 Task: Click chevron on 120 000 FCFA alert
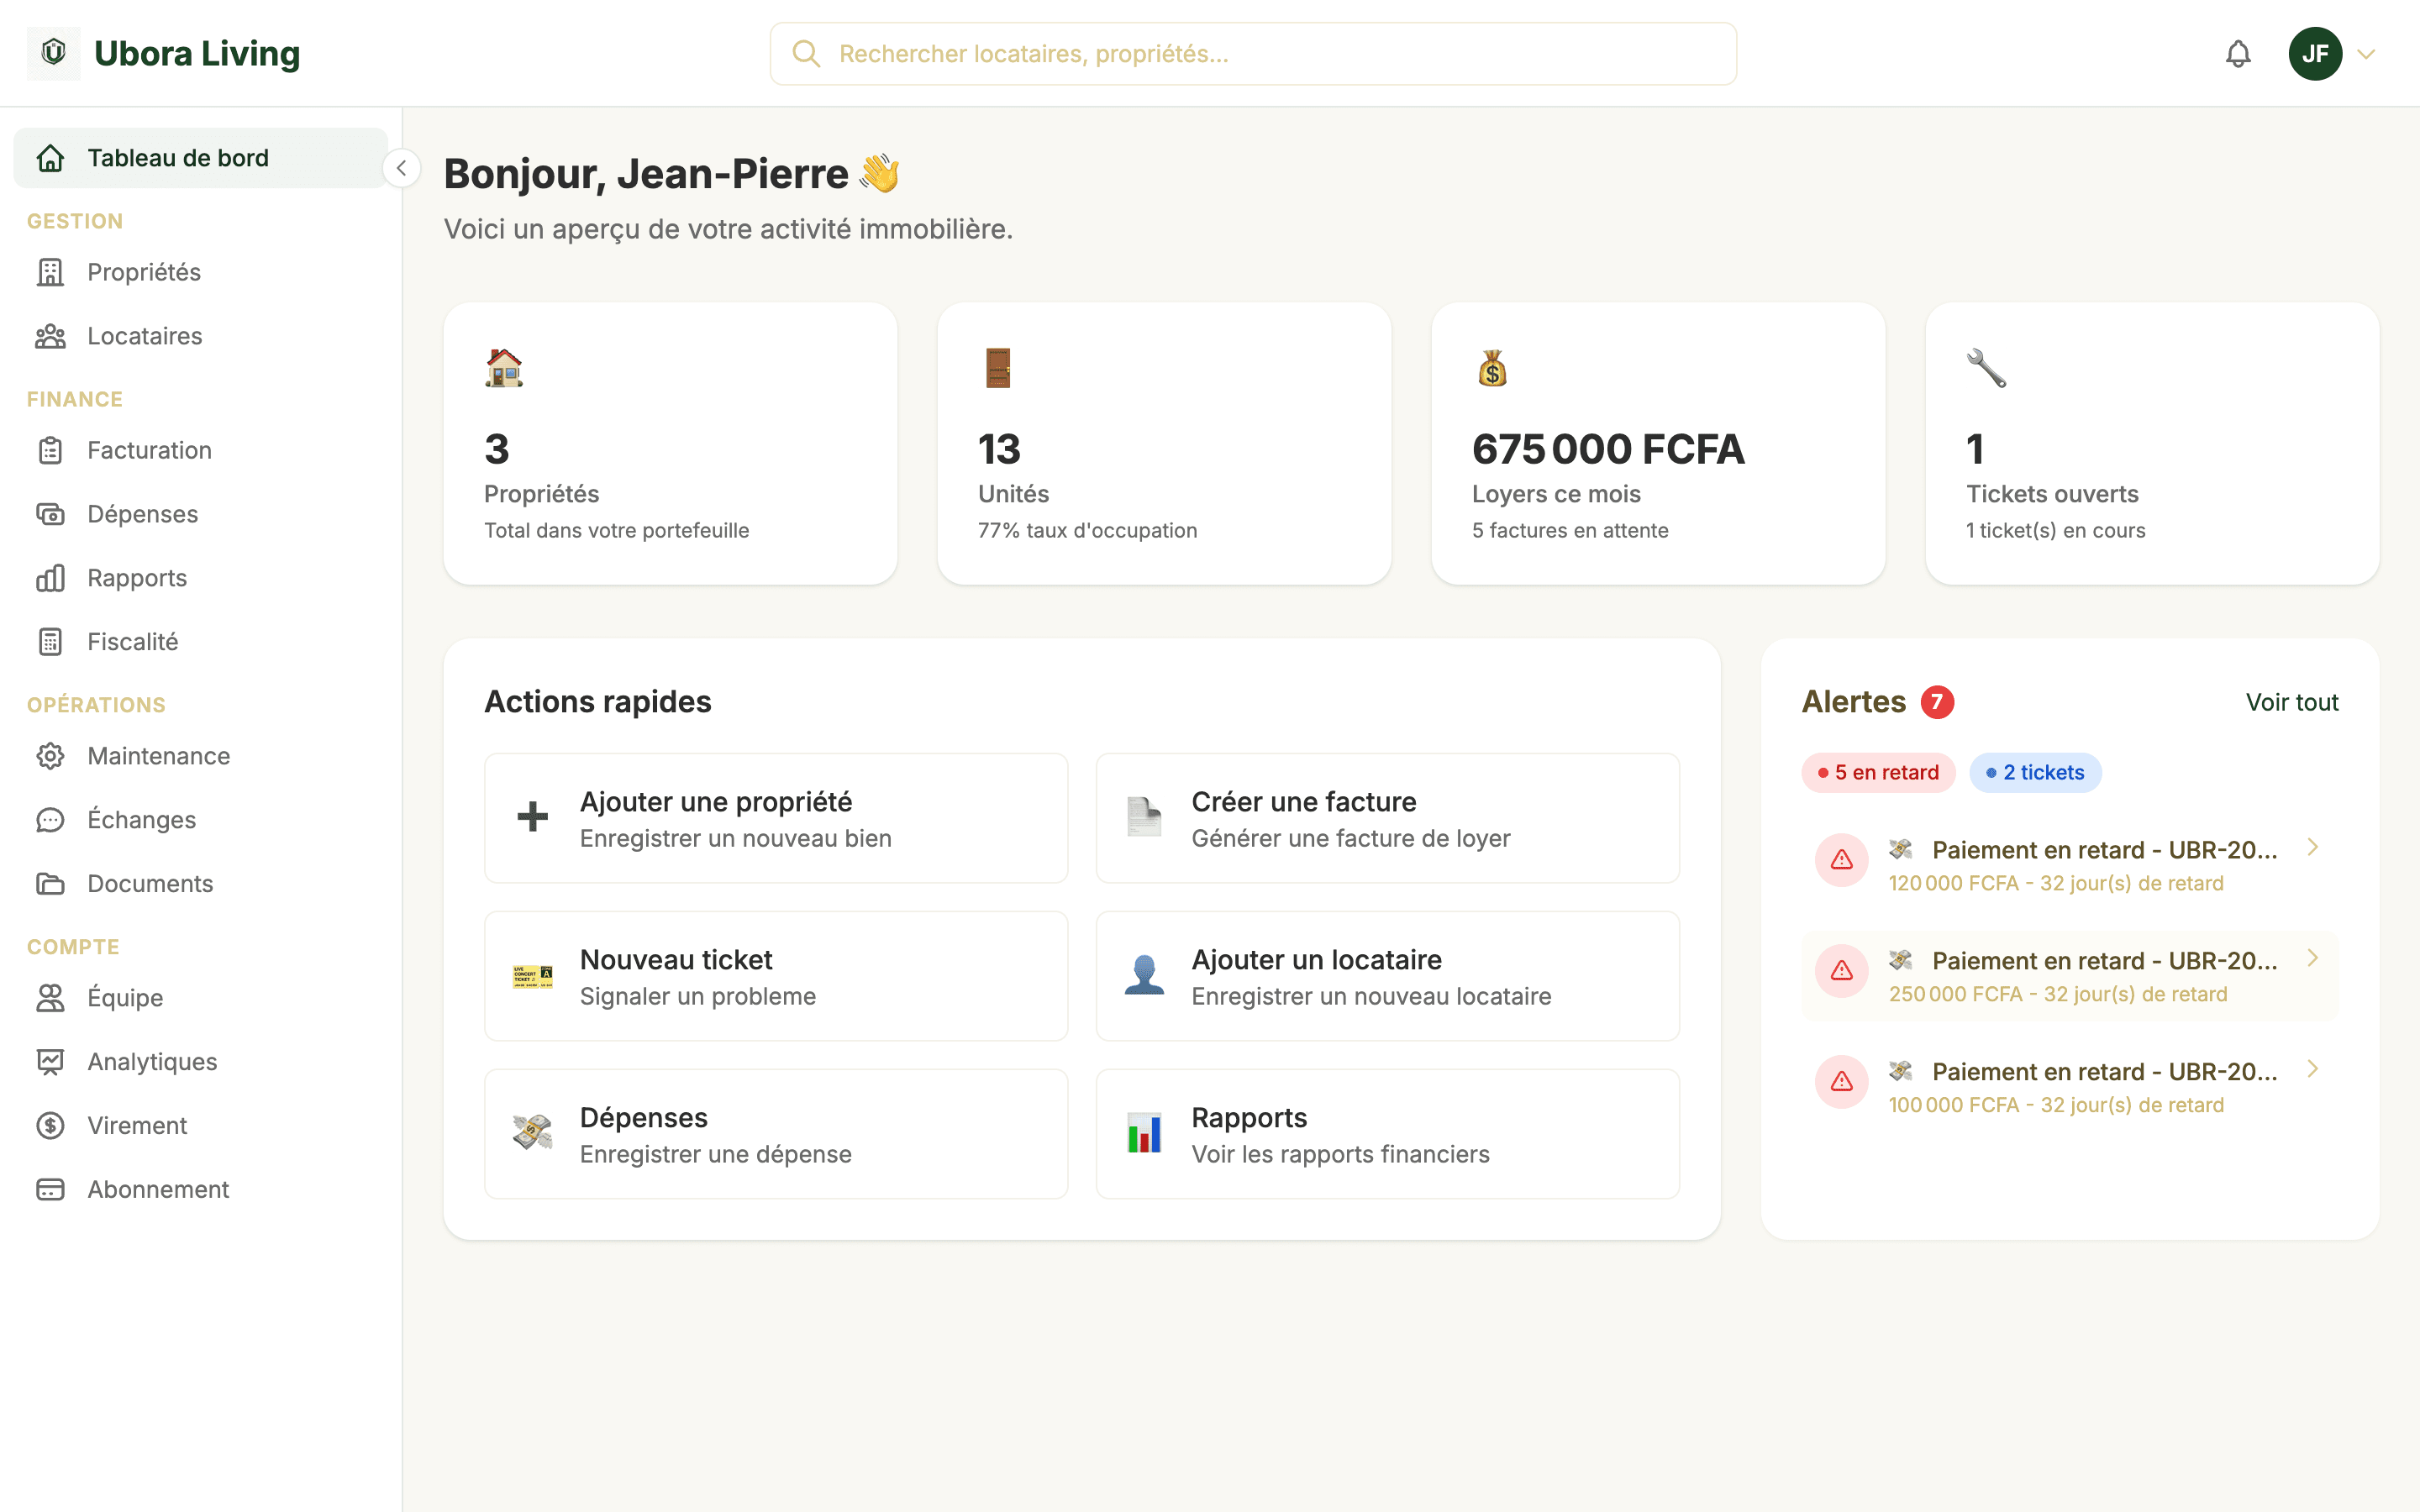coord(2312,847)
